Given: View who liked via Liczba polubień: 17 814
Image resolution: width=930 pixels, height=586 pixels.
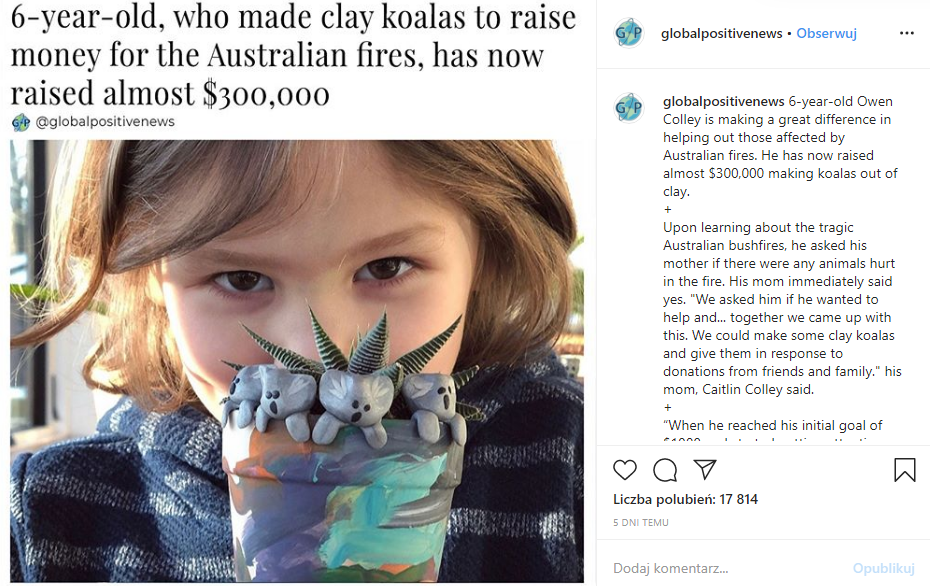Looking at the screenshot, I should click(x=685, y=499).
